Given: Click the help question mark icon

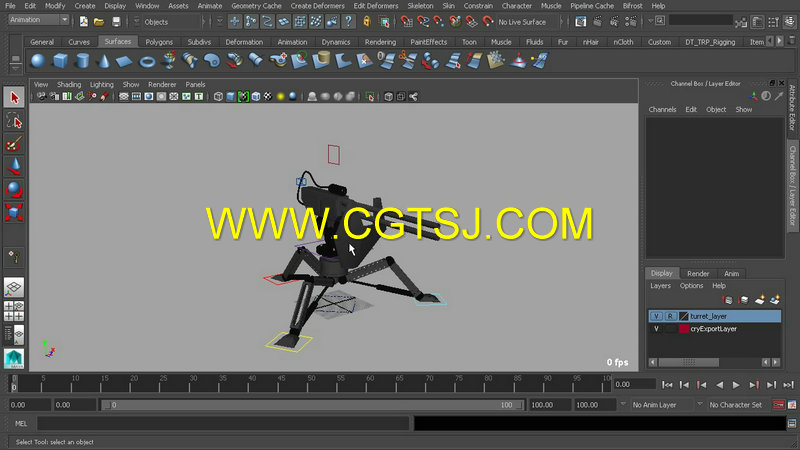Looking at the screenshot, I should click(348, 22).
